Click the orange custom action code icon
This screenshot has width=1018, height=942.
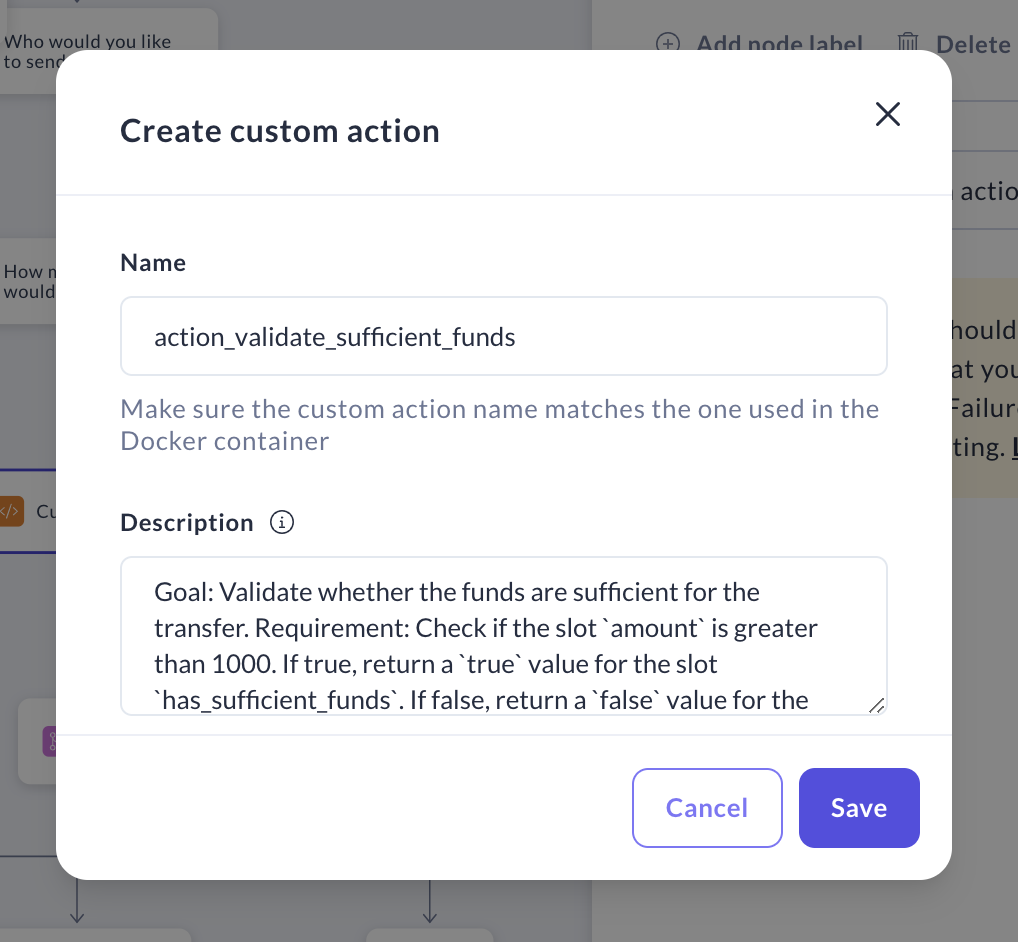point(10,512)
